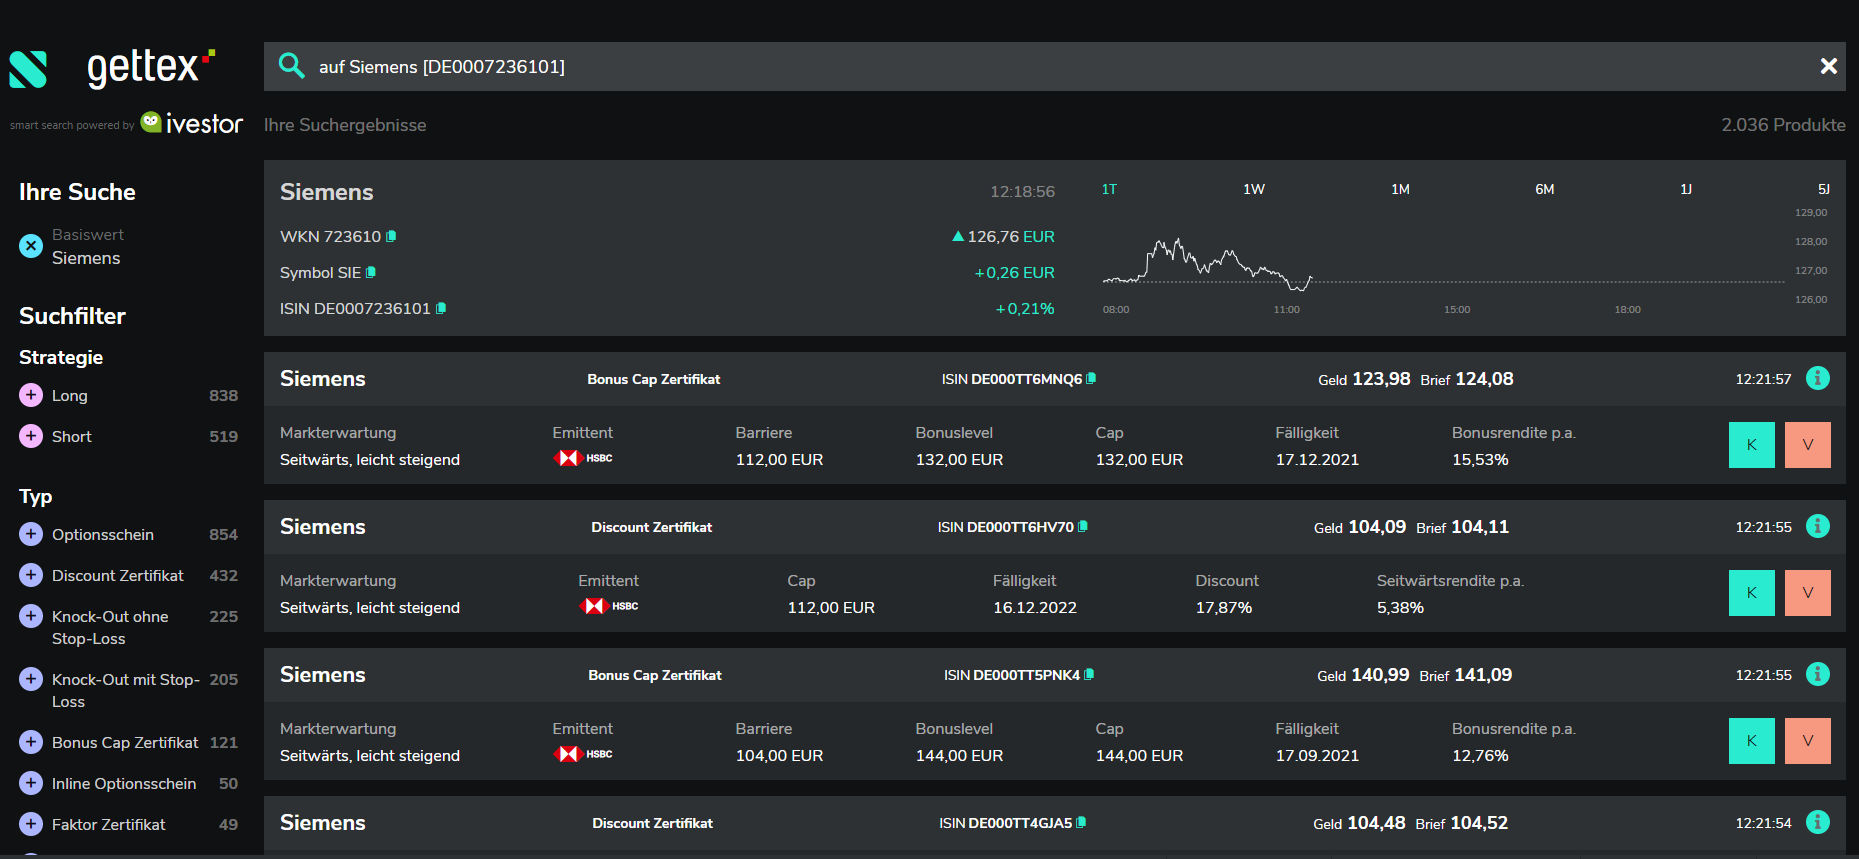1859x859 pixels.
Task: Open the Siemens underlying heading
Action: [x=326, y=192]
